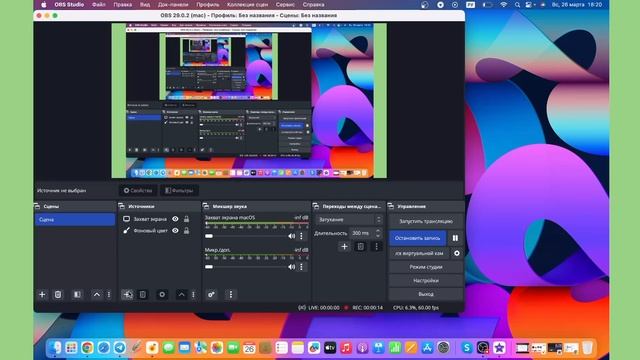Open Finder from the Dock
This screenshot has height=360, width=640.
coord(55,348)
